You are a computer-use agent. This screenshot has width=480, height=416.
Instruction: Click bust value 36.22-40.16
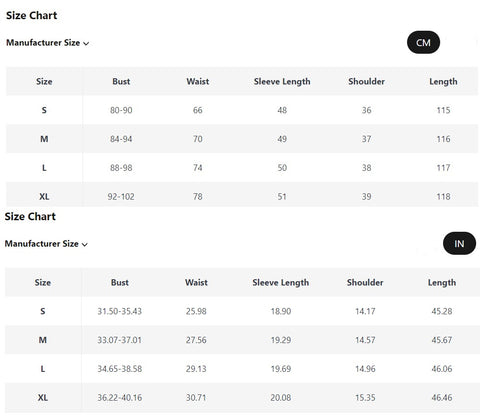(x=120, y=398)
